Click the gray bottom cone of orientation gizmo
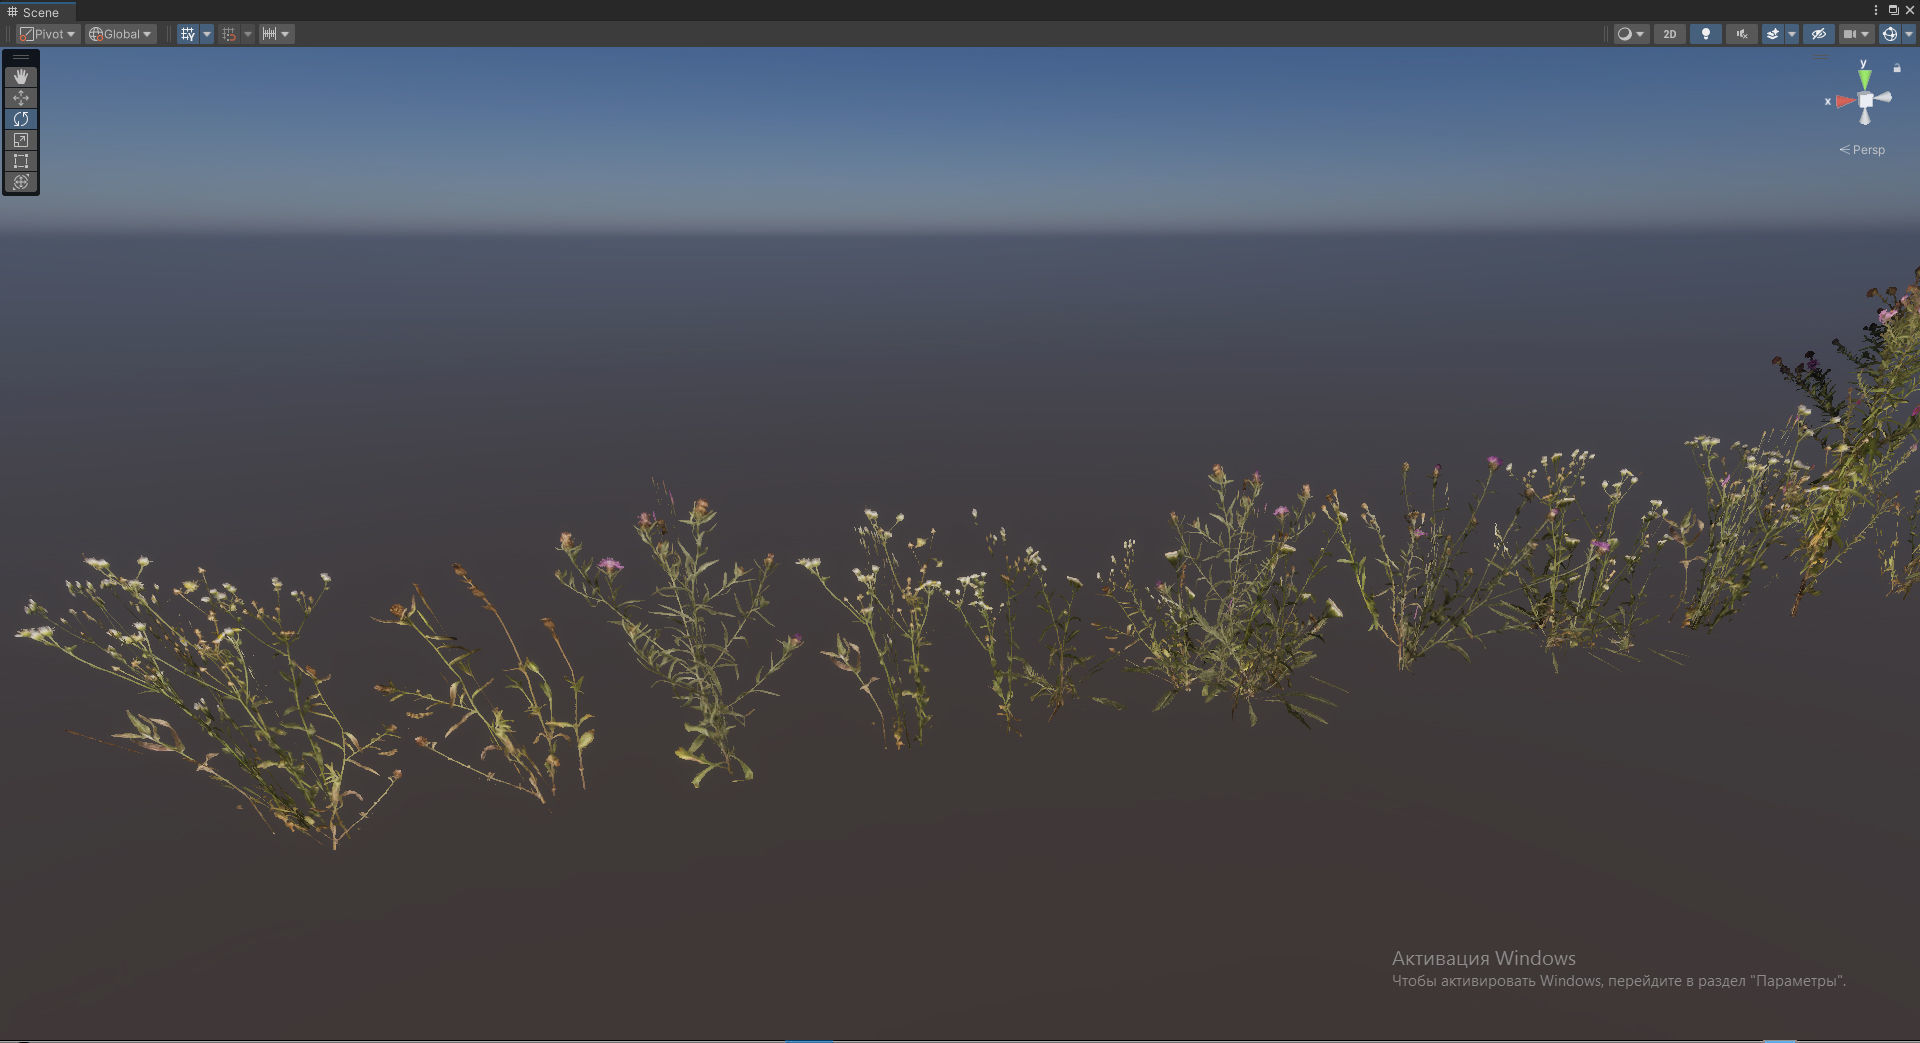This screenshot has height=1043, width=1920. 1865,117
